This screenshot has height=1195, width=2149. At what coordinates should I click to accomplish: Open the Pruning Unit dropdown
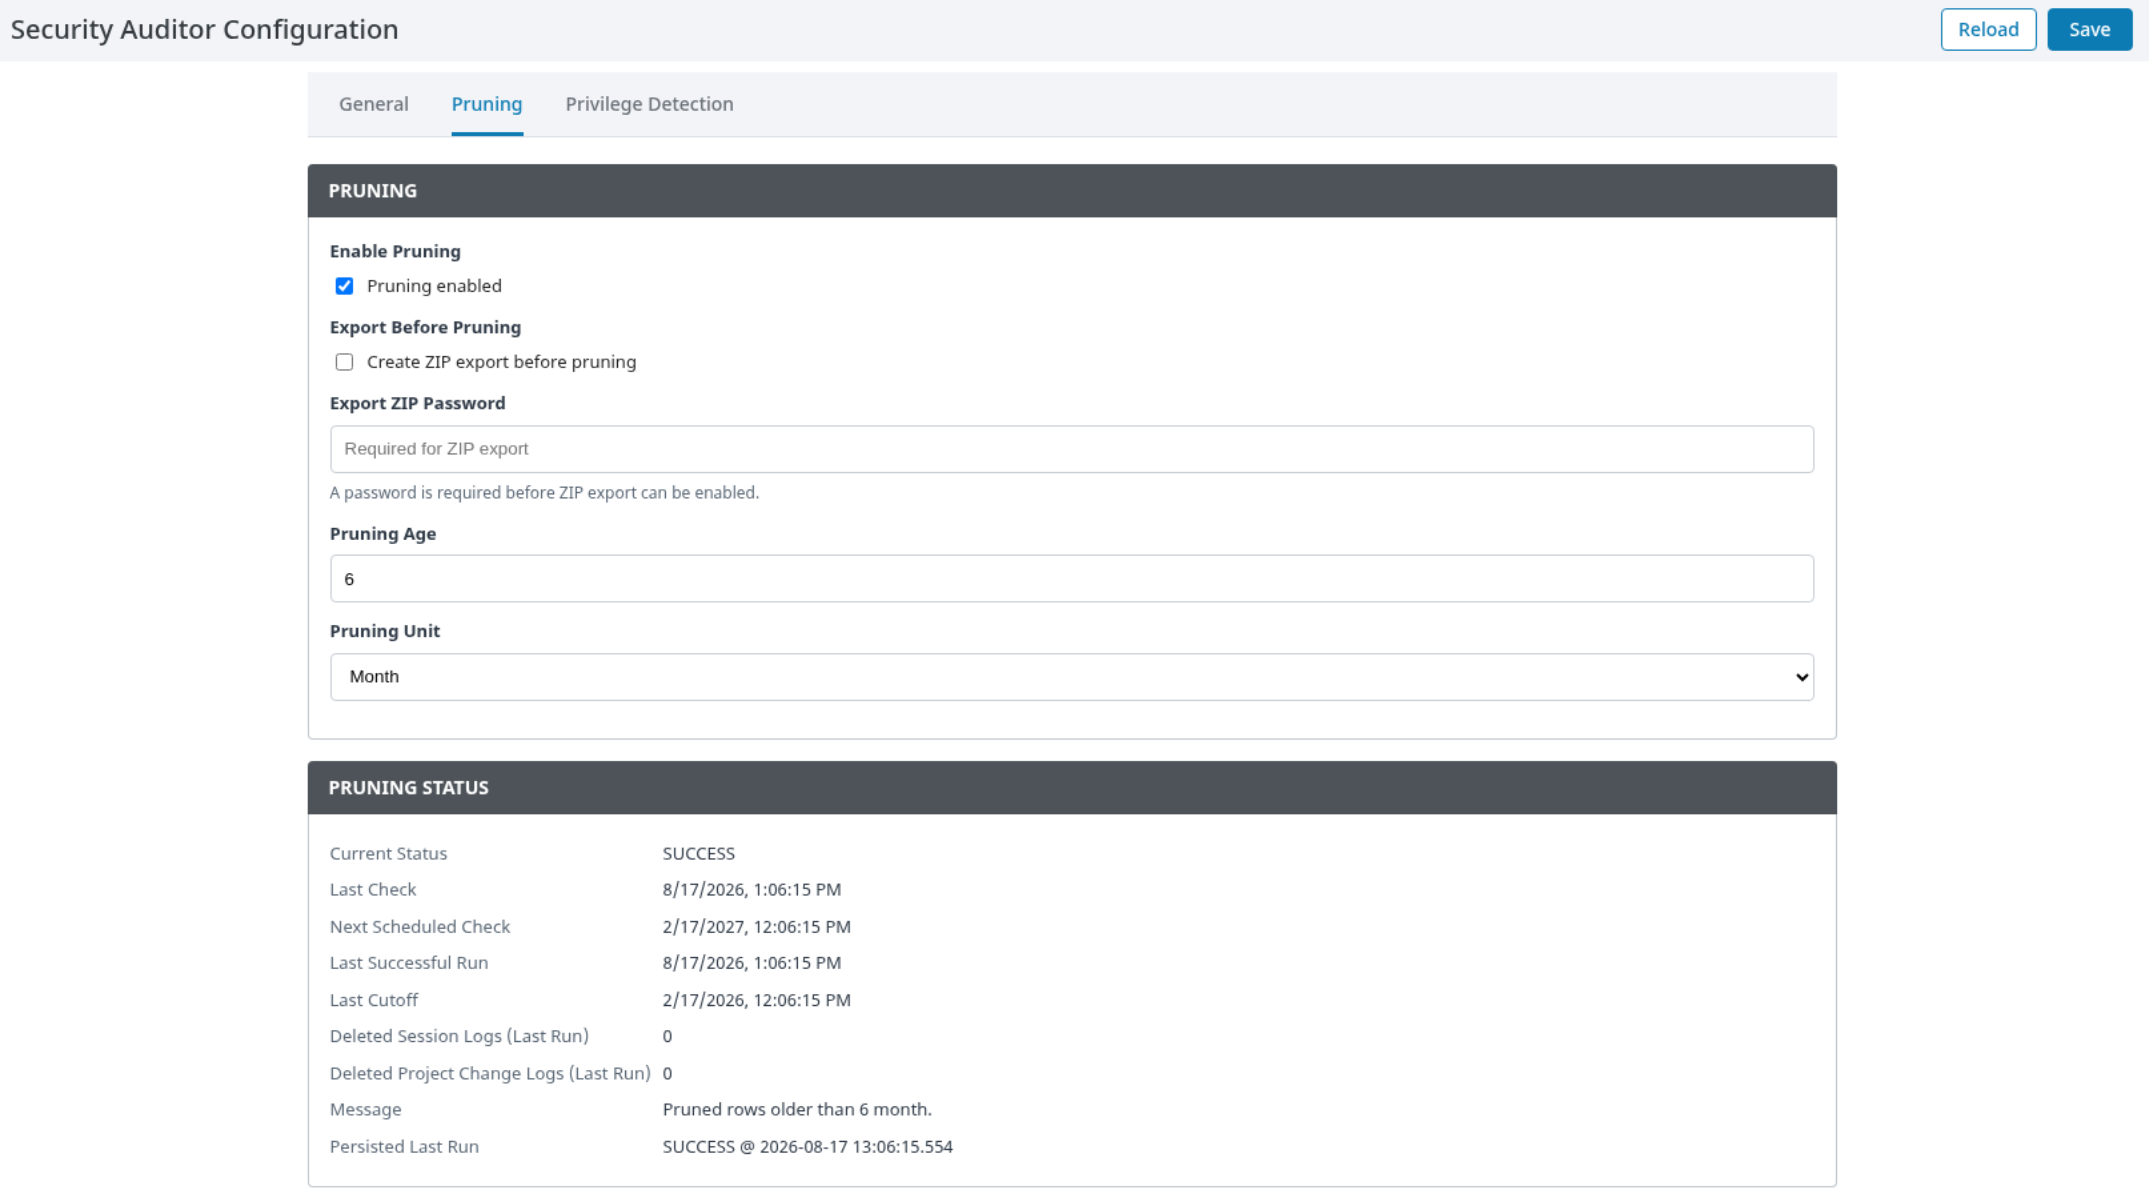(x=1071, y=677)
